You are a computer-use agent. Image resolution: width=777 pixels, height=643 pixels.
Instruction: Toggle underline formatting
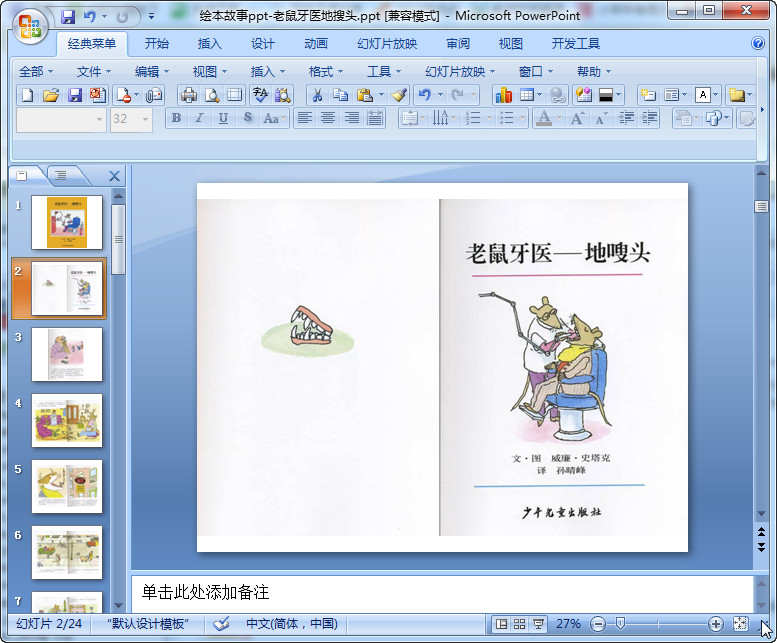tap(223, 118)
